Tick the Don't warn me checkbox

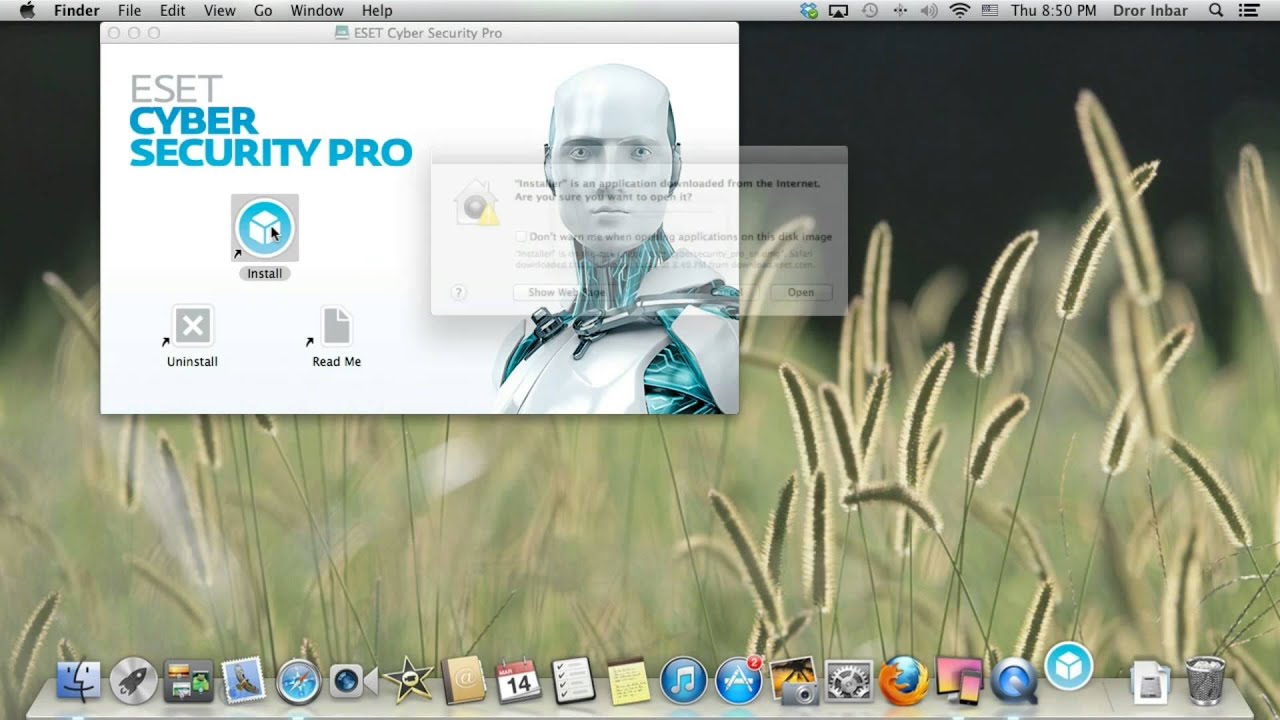pyautogui.click(x=521, y=237)
